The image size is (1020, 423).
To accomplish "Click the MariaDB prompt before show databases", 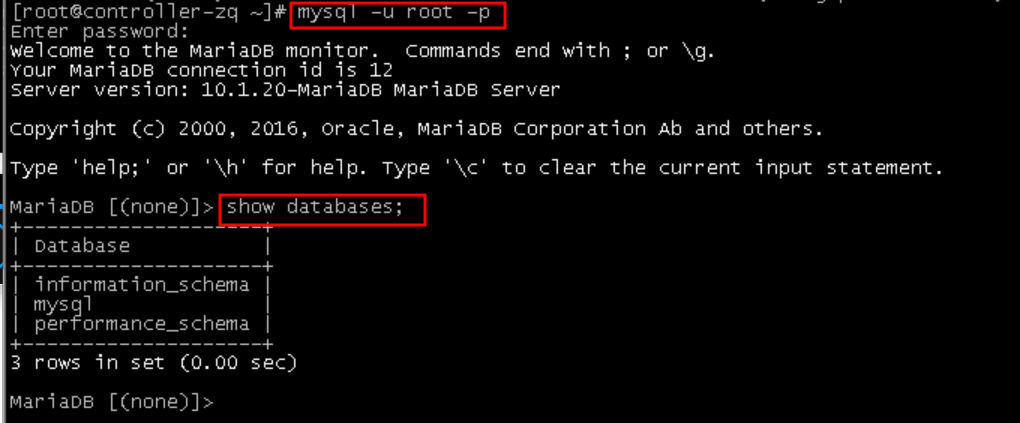I will tap(112, 208).
